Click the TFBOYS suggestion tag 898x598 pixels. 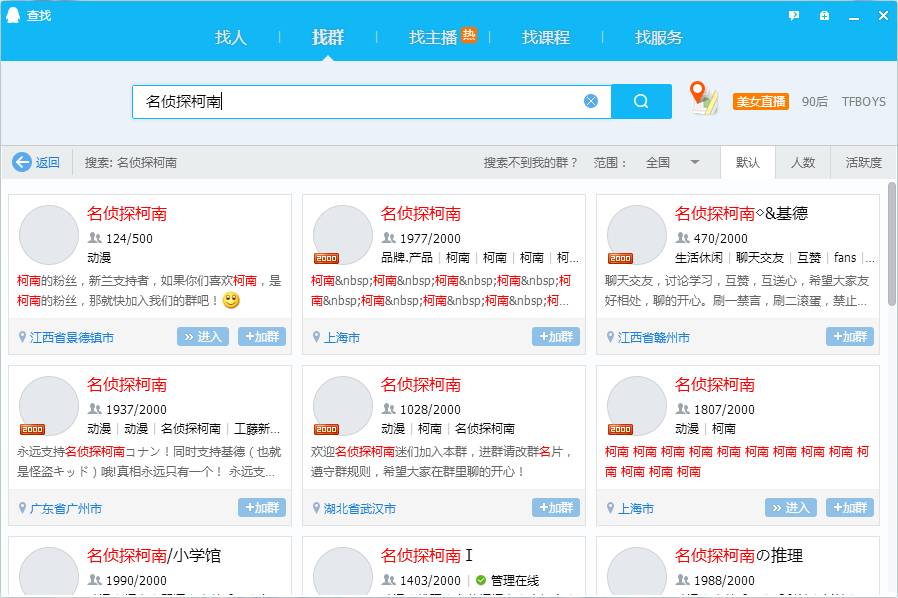(864, 101)
